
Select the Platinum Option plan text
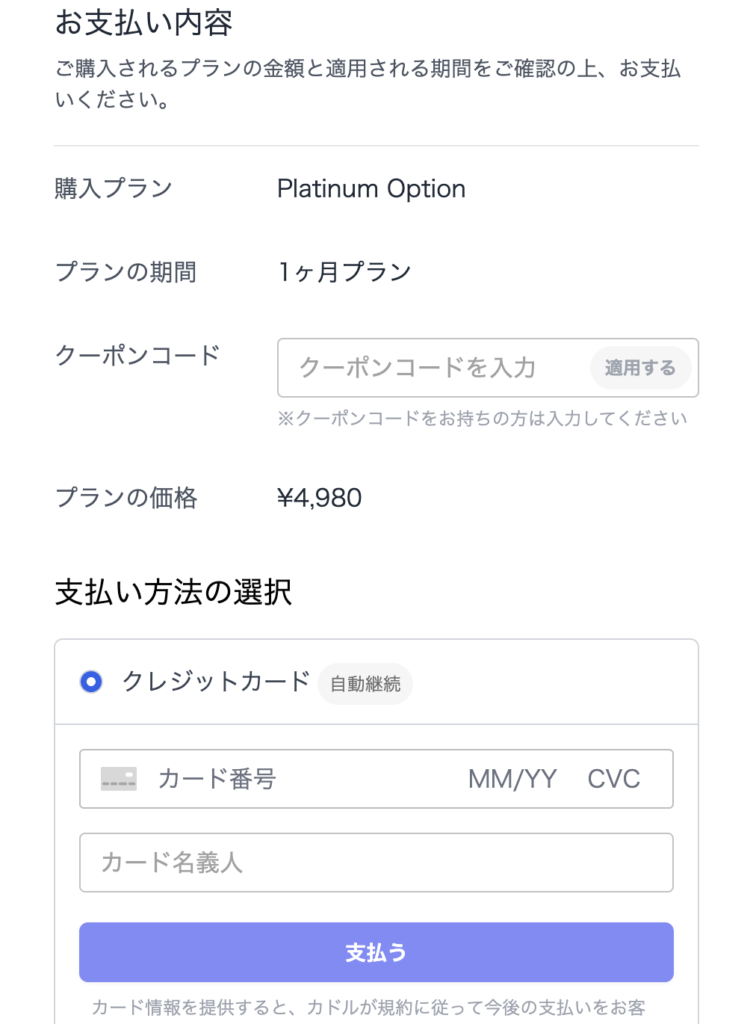371,189
